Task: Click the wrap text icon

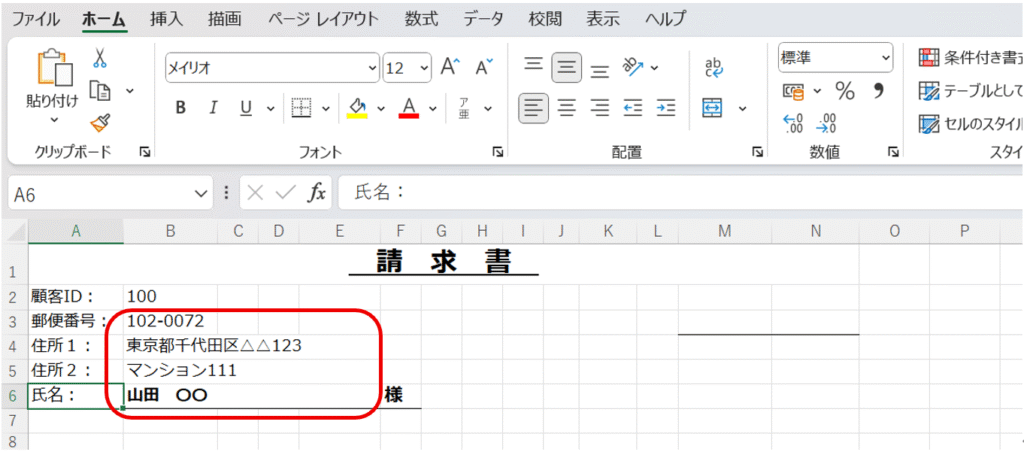Action: pyautogui.click(x=714, y=67)
